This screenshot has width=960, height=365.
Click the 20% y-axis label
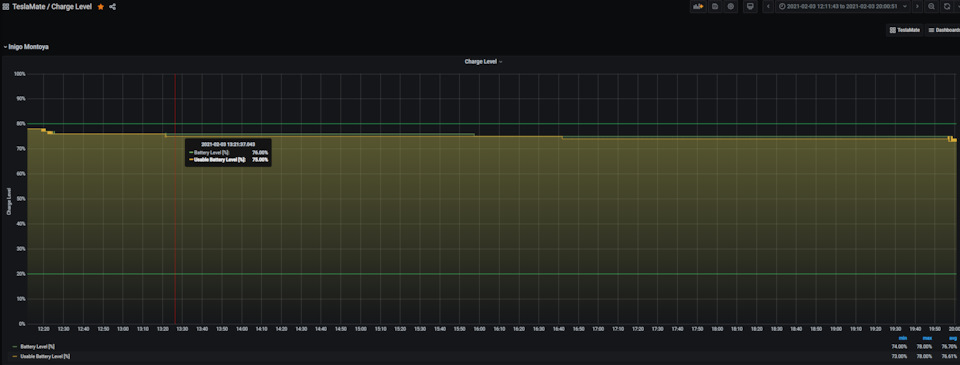[x=21, y=274]
